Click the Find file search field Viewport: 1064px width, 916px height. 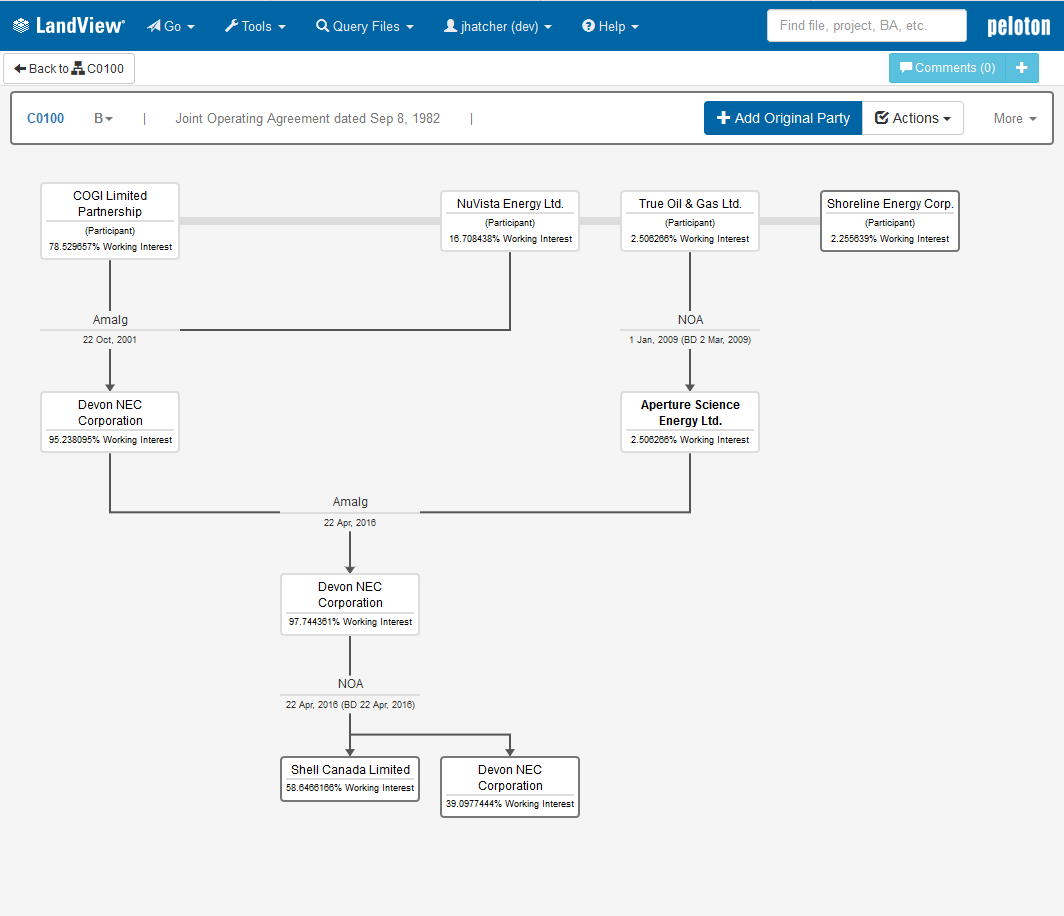click(867, 26)
